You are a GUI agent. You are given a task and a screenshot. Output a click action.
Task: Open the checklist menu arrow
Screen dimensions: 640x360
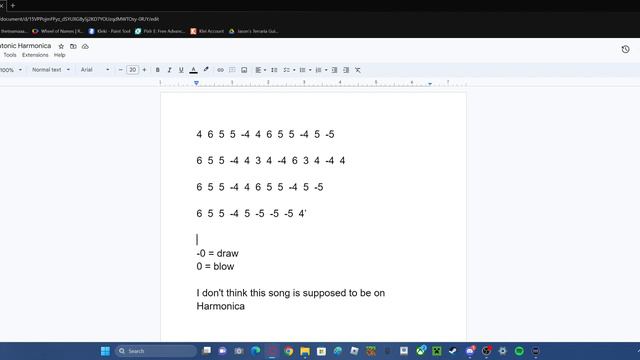pos(294,70)
